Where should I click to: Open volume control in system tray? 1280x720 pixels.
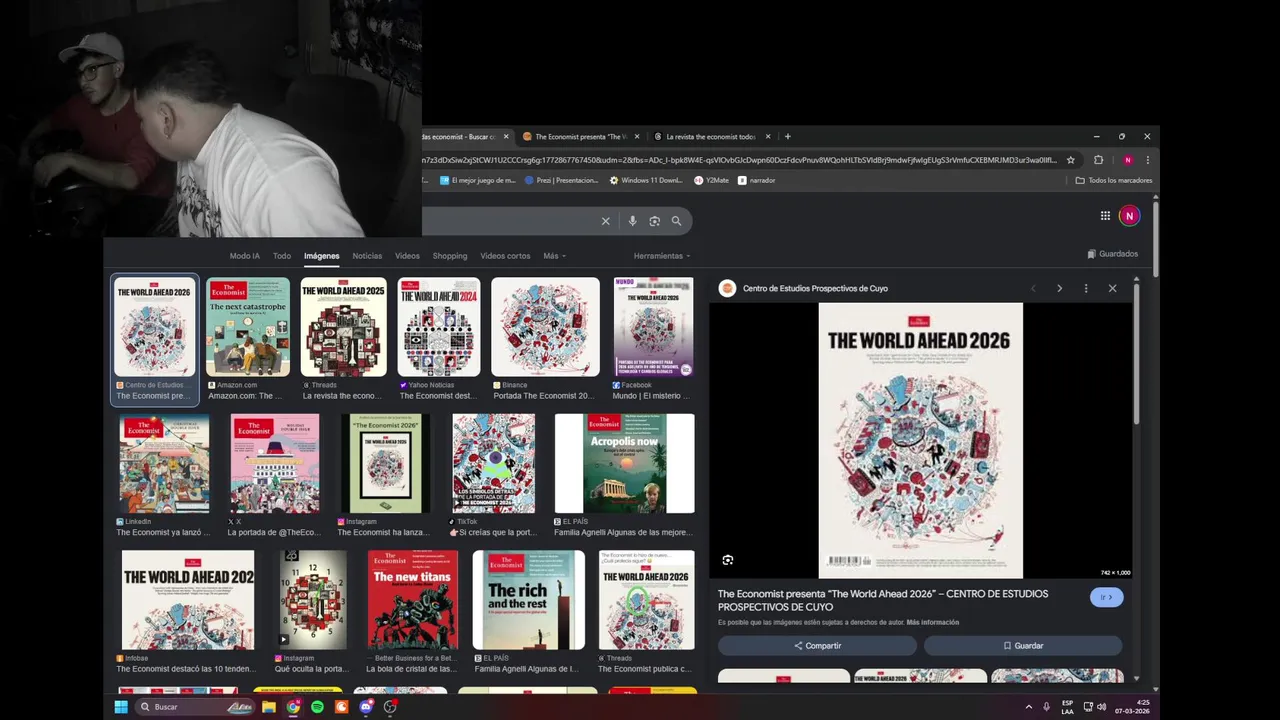(1102, 707)
